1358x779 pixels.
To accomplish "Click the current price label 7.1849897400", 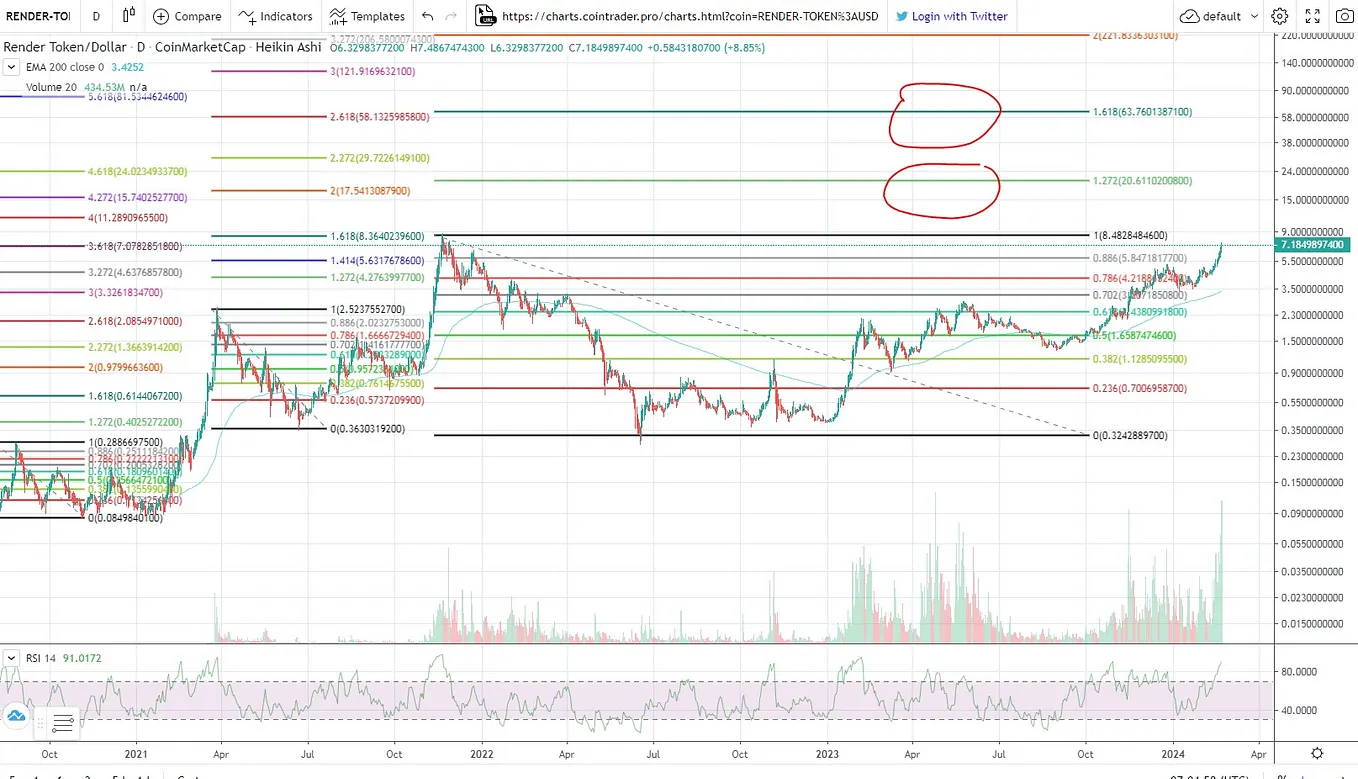I will (x=1314, y=244).
